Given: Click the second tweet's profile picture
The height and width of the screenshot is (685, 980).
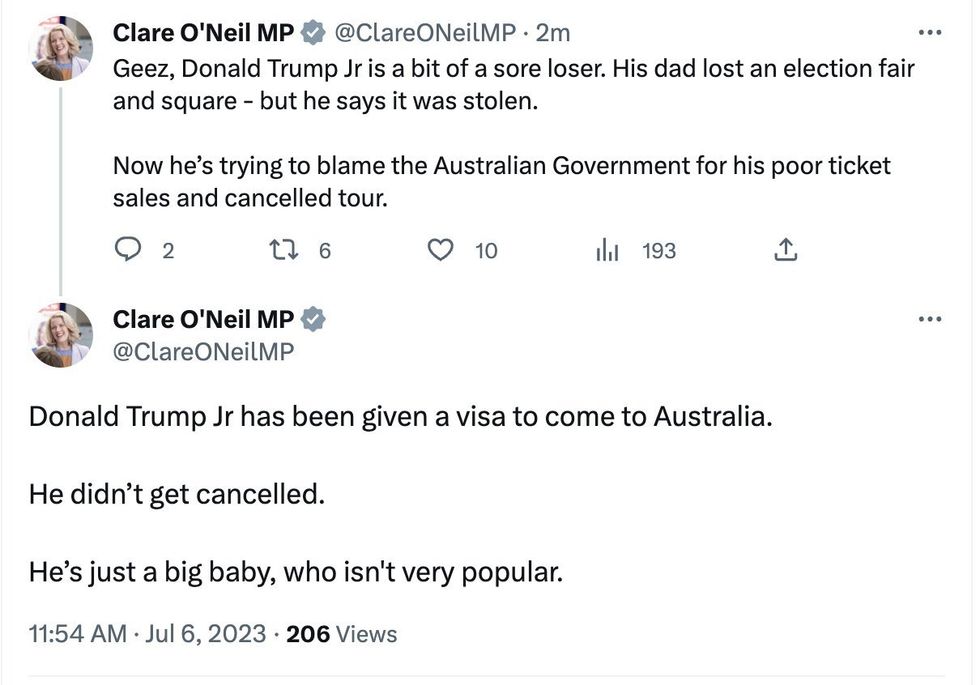Looking at the screenshot, I should click(x=60, y=335).
